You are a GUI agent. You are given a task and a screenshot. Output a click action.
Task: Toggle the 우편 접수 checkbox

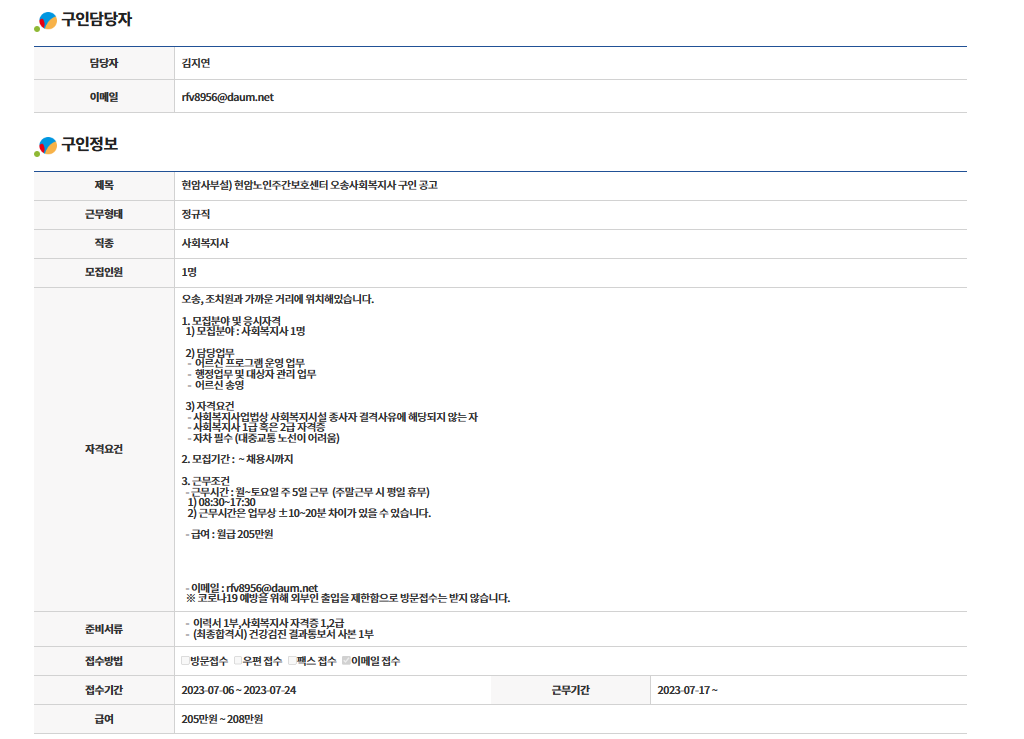coord(239,661)
